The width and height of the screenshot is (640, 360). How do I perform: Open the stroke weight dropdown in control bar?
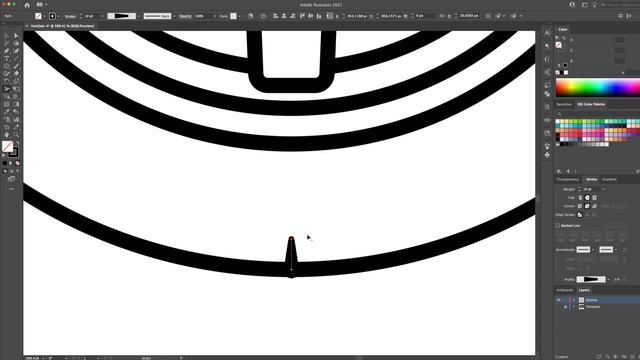click(x=102, y=16)
